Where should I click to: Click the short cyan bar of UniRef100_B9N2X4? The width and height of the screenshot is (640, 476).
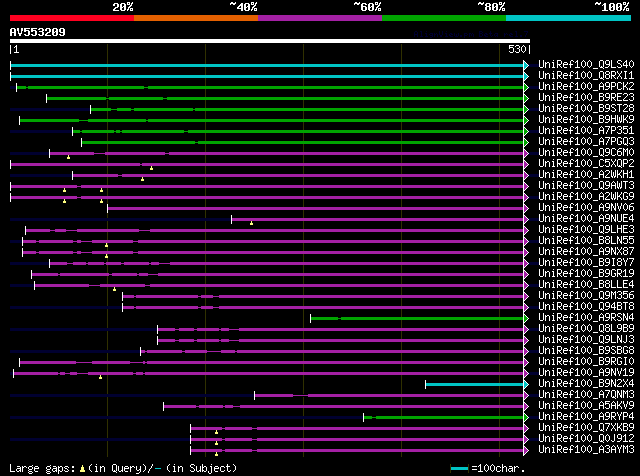[x=474, y=385]
